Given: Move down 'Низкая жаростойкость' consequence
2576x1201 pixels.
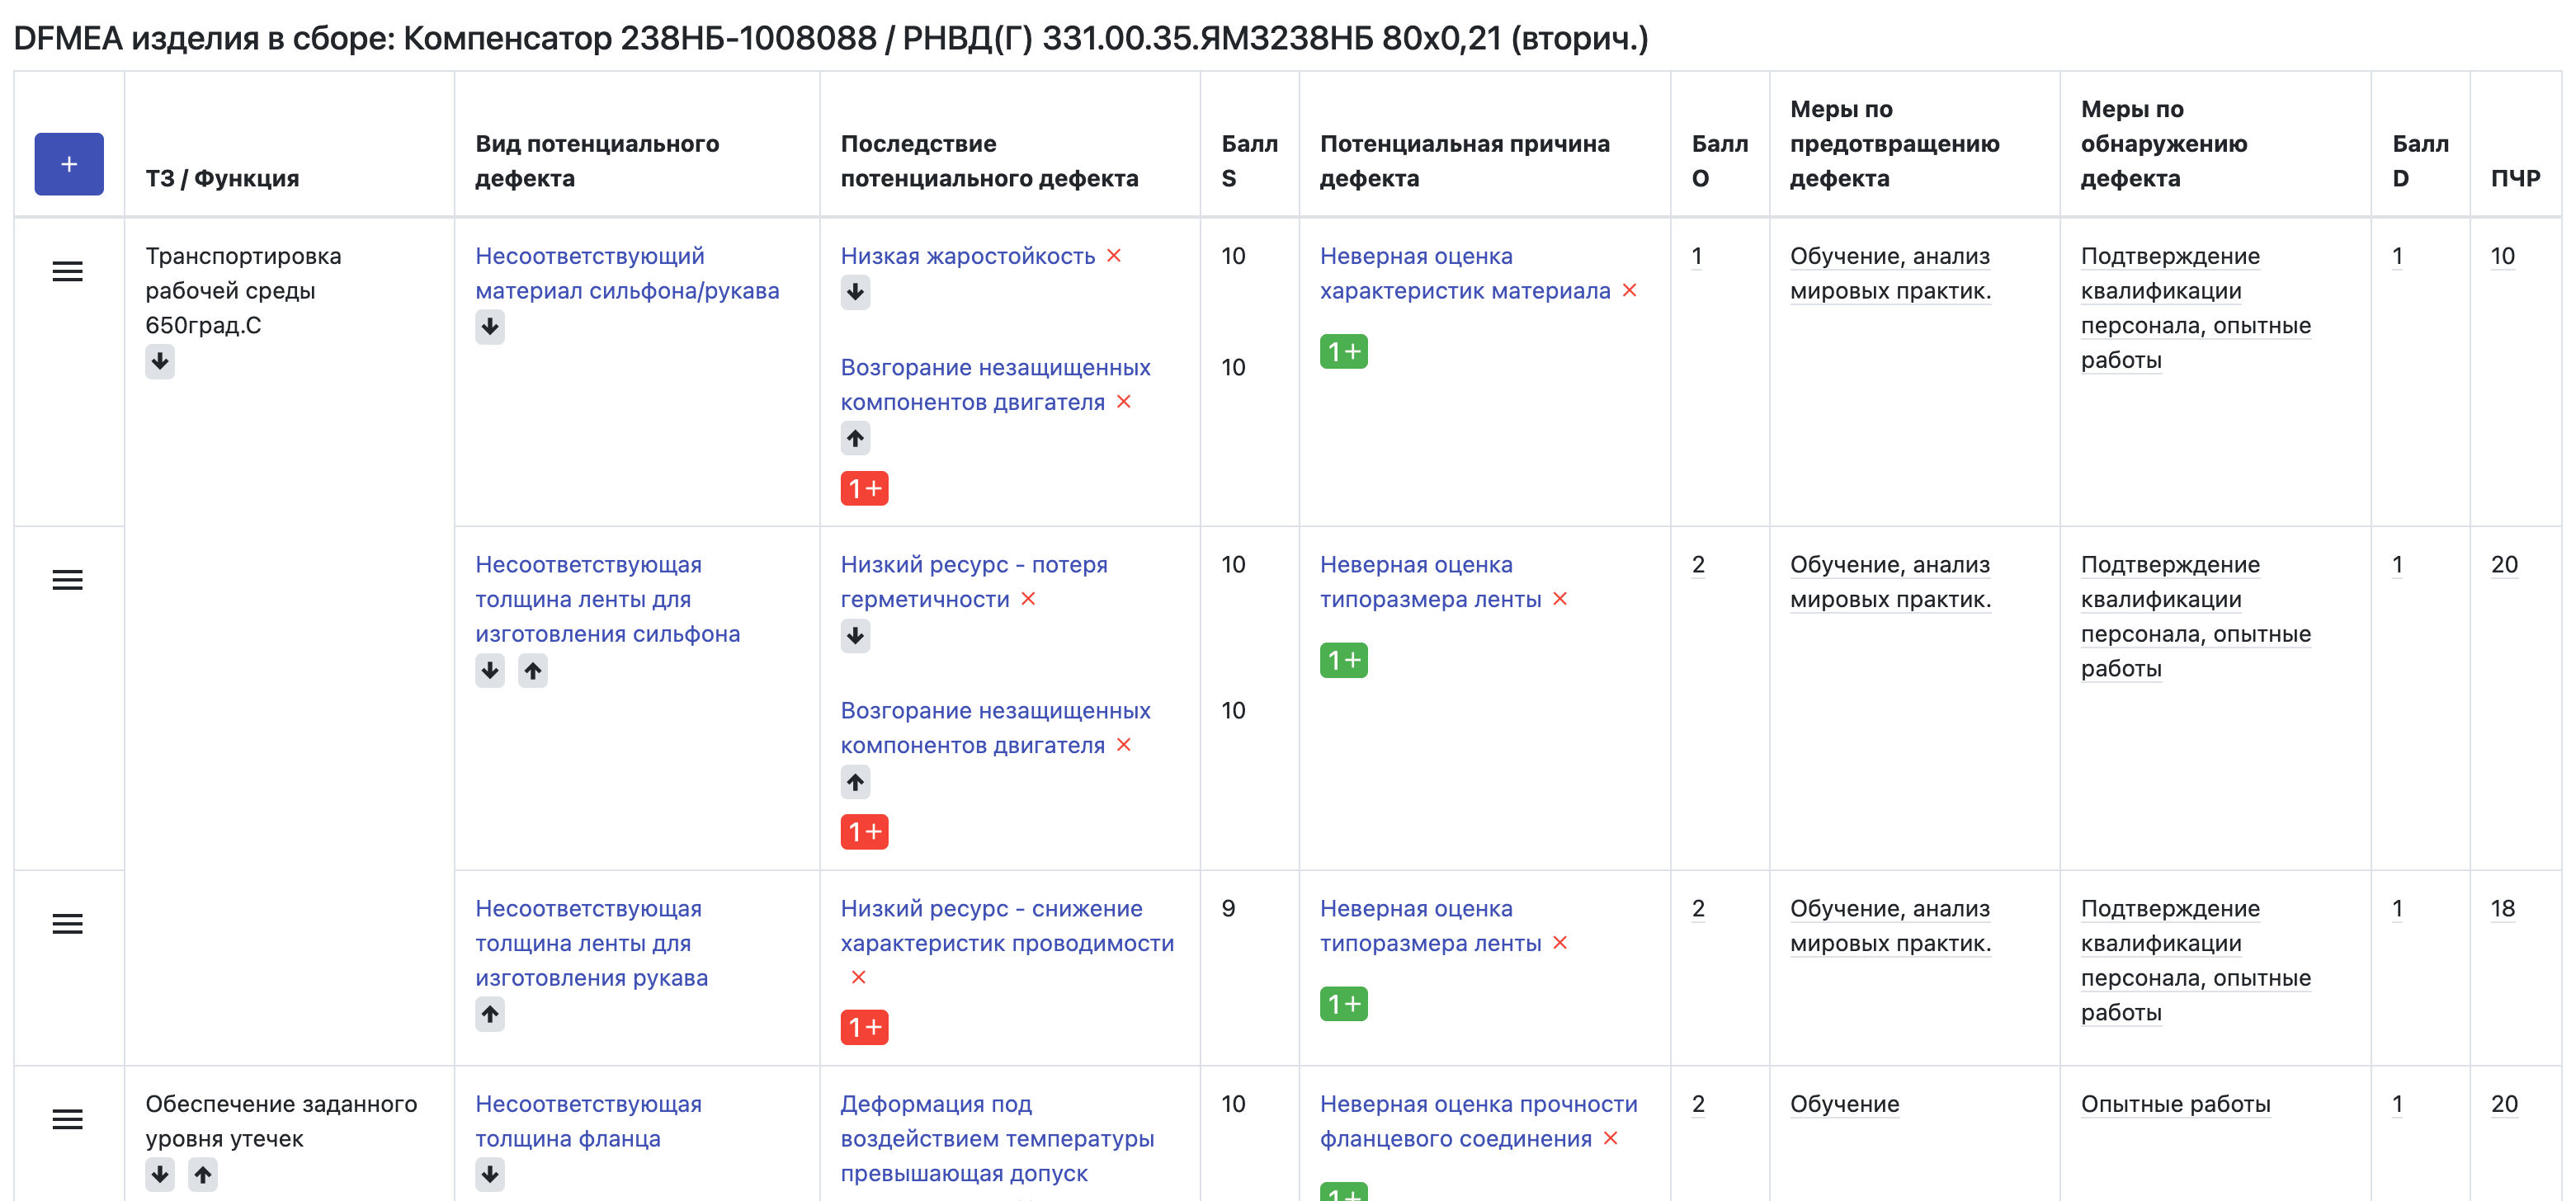Looking at the screenshot, I should [x=855, y=292].
